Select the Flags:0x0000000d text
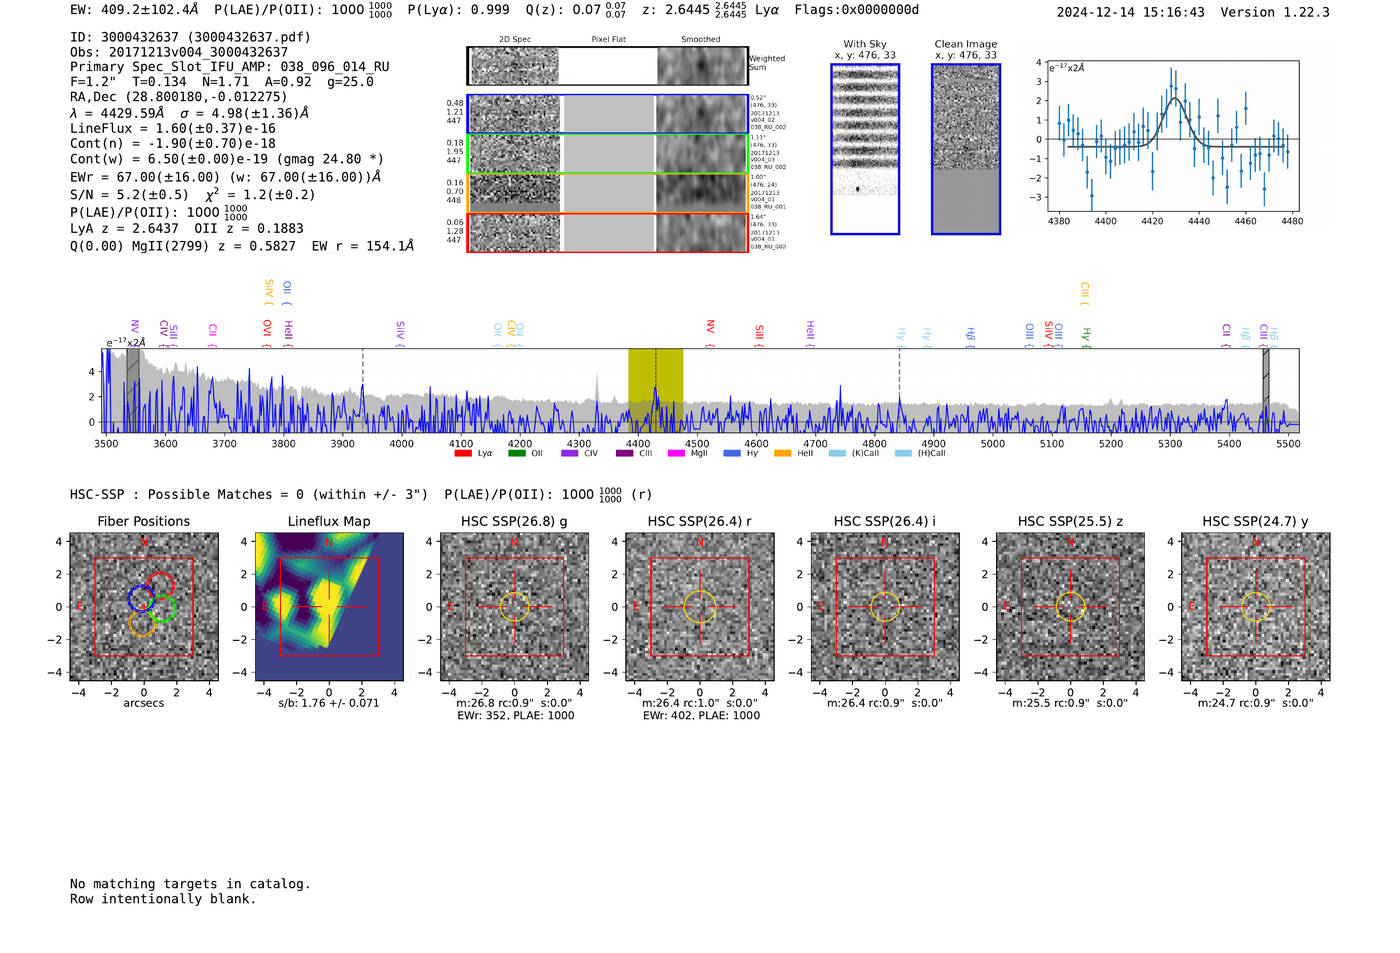This screenshot has height=953, width=1400. (x=857, y=10)
